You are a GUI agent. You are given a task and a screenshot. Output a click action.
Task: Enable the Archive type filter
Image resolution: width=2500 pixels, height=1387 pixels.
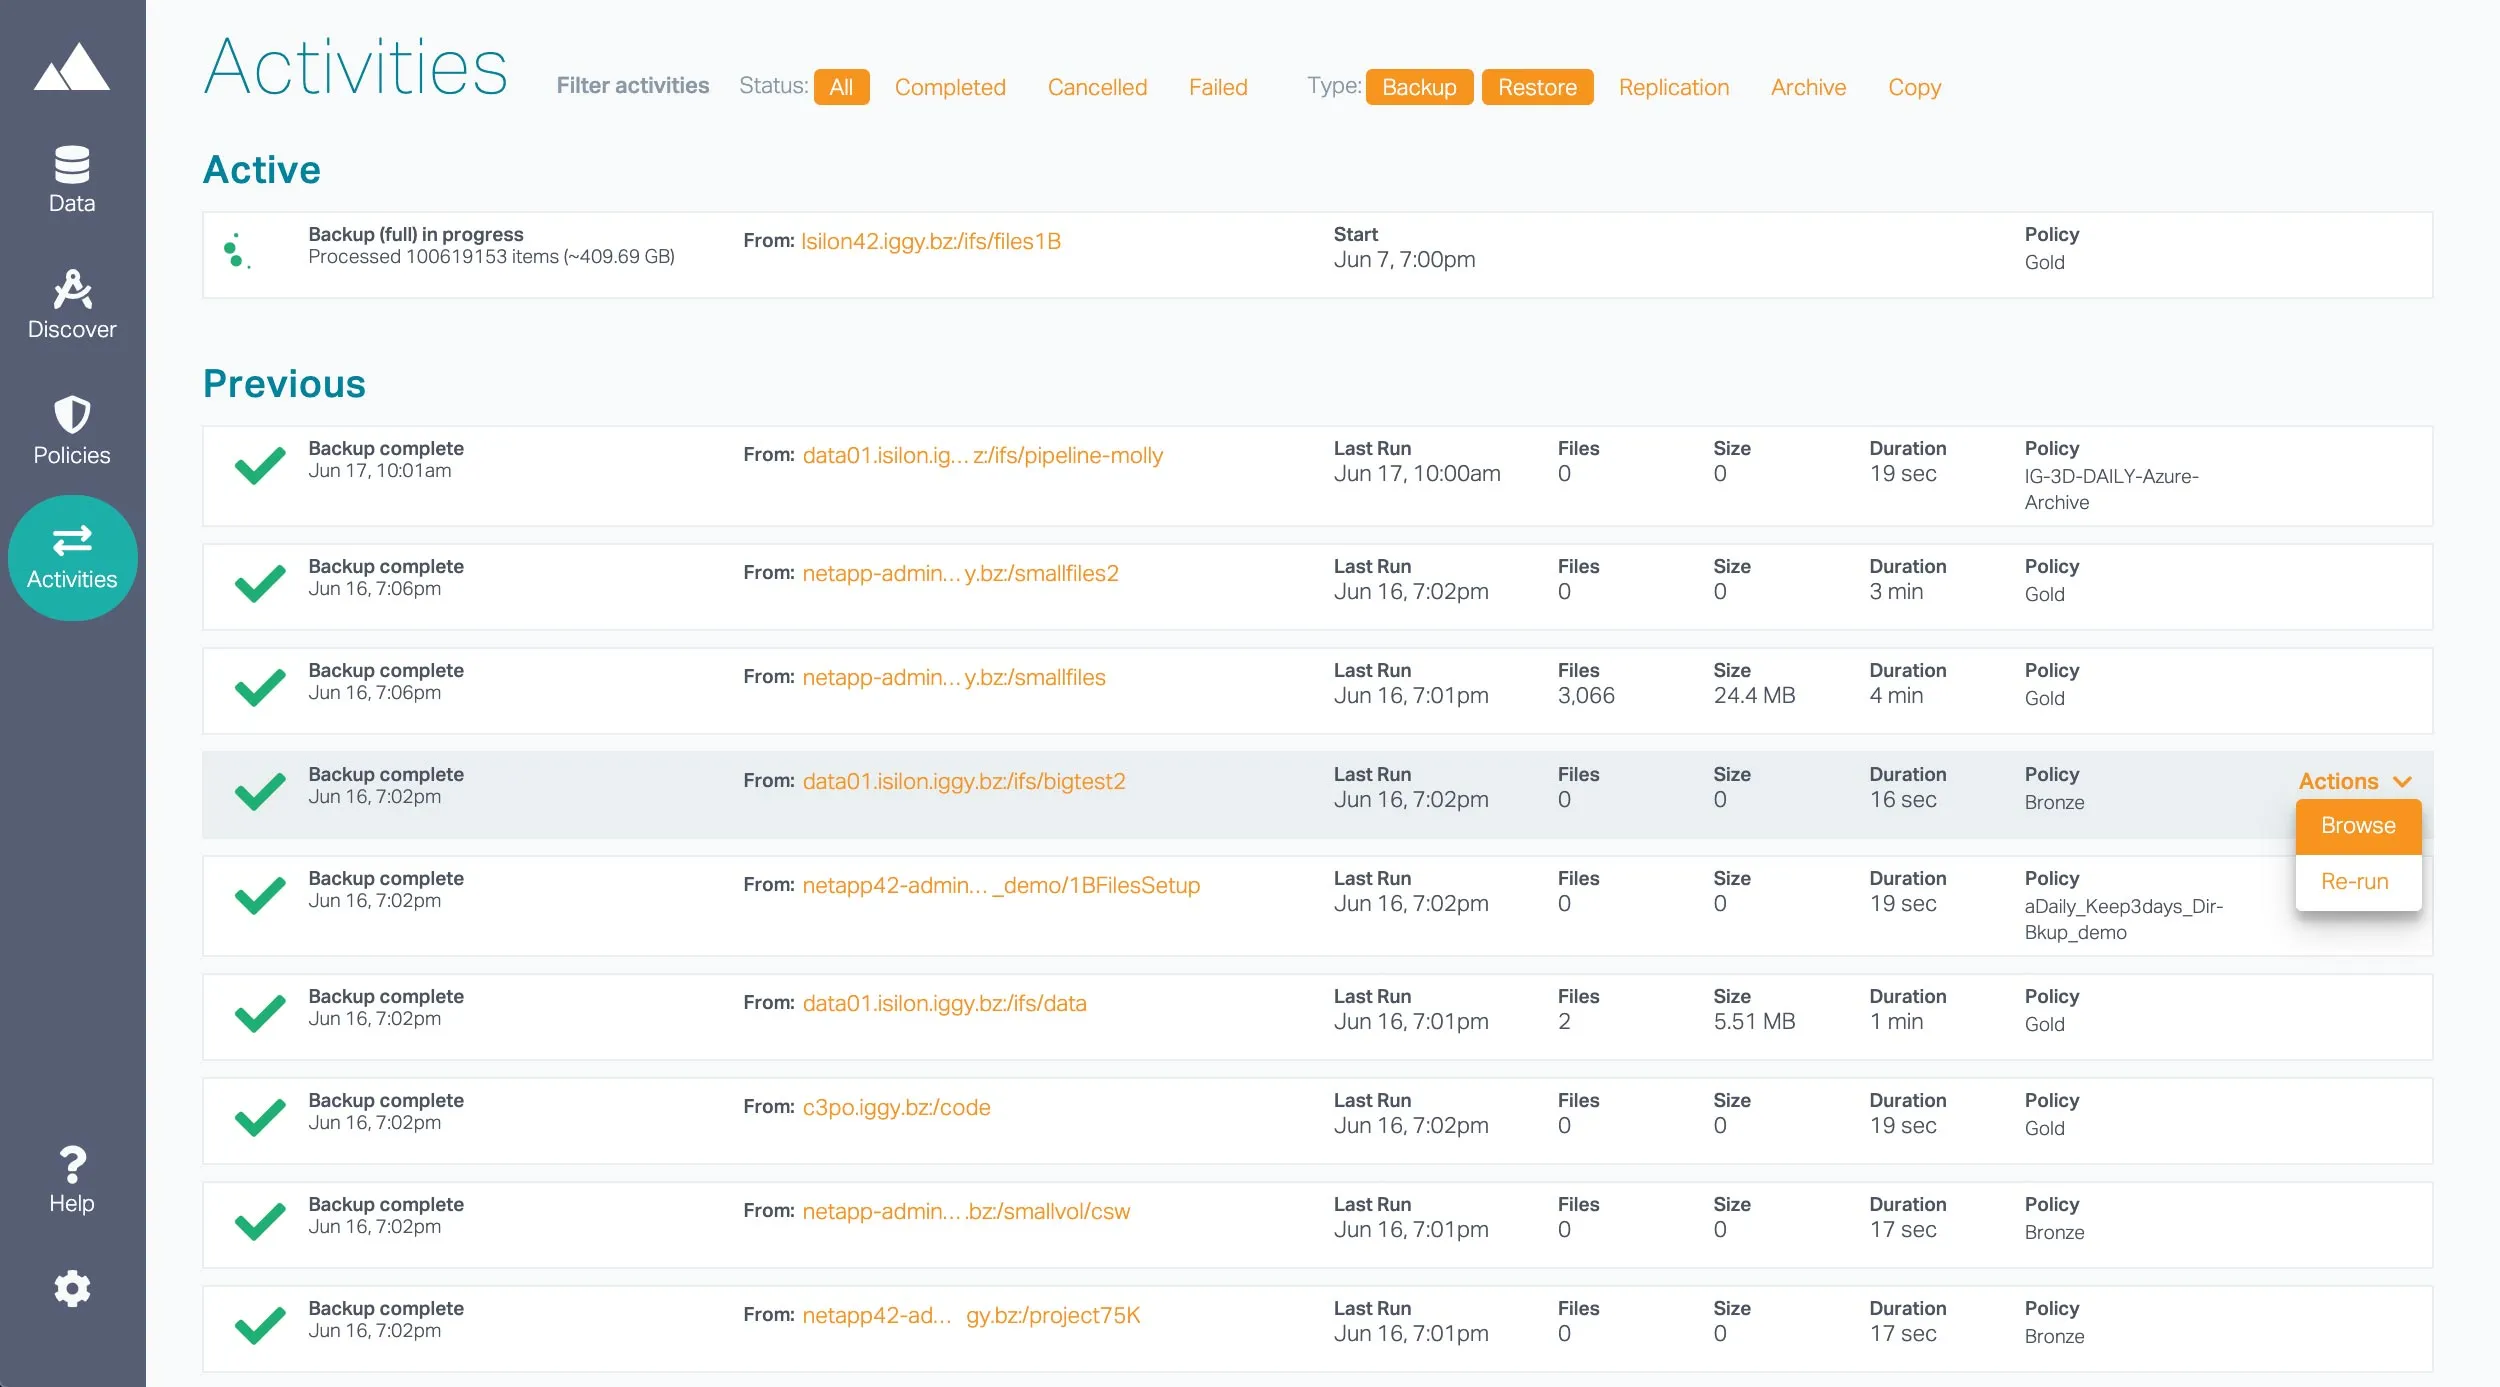pos(1808,87)
